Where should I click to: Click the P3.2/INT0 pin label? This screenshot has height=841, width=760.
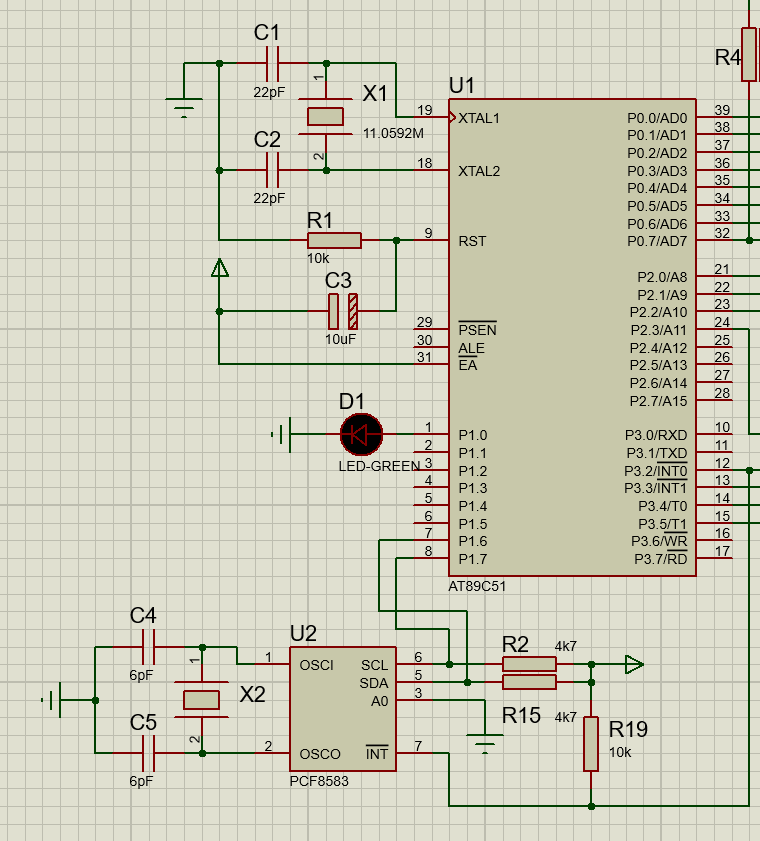coord(655,471)
